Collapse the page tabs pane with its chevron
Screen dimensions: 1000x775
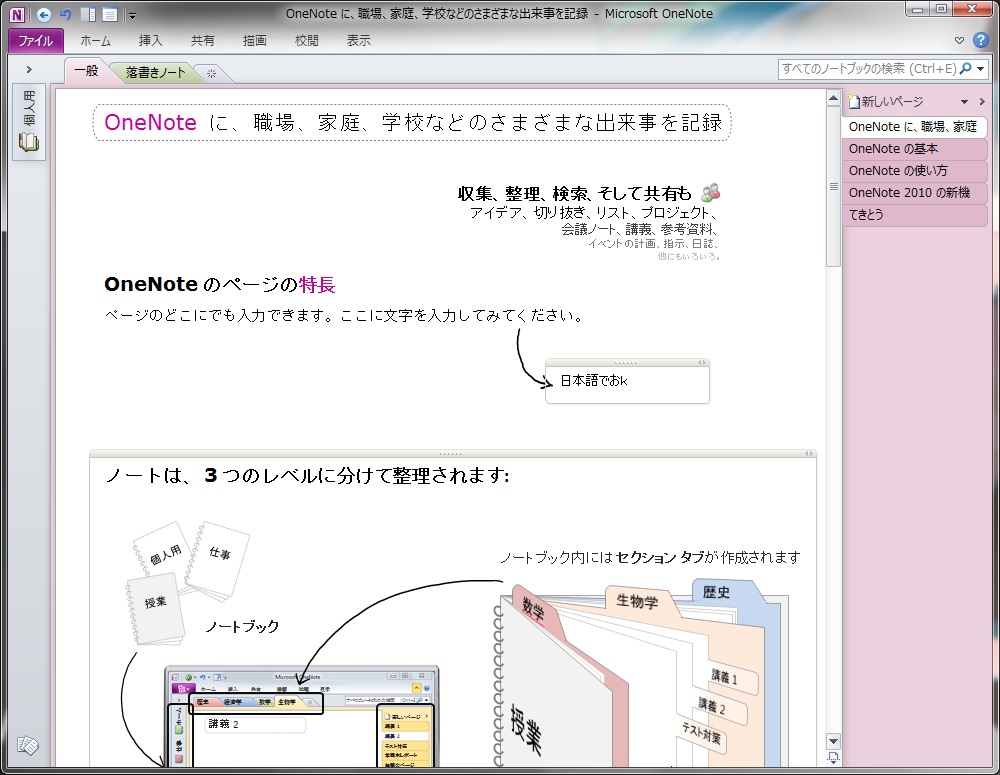click(x=982, y=102)
